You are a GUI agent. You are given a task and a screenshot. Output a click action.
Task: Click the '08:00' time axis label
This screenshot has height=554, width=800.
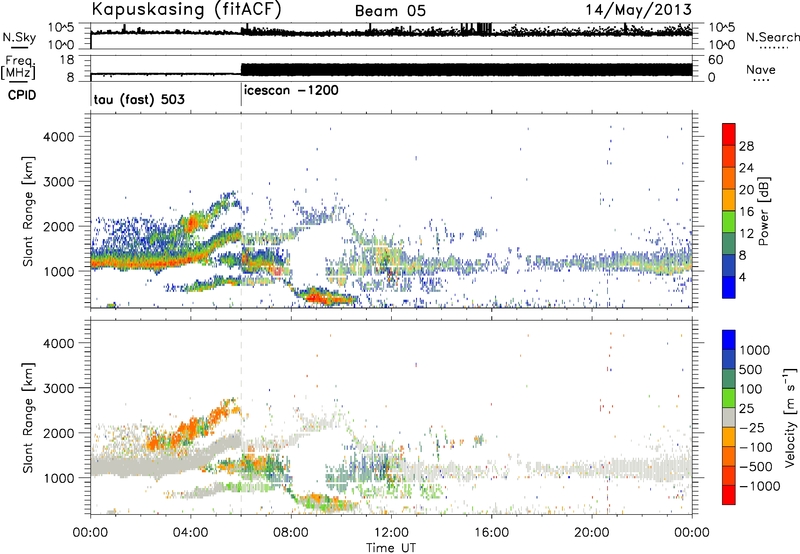coord(291,533)
